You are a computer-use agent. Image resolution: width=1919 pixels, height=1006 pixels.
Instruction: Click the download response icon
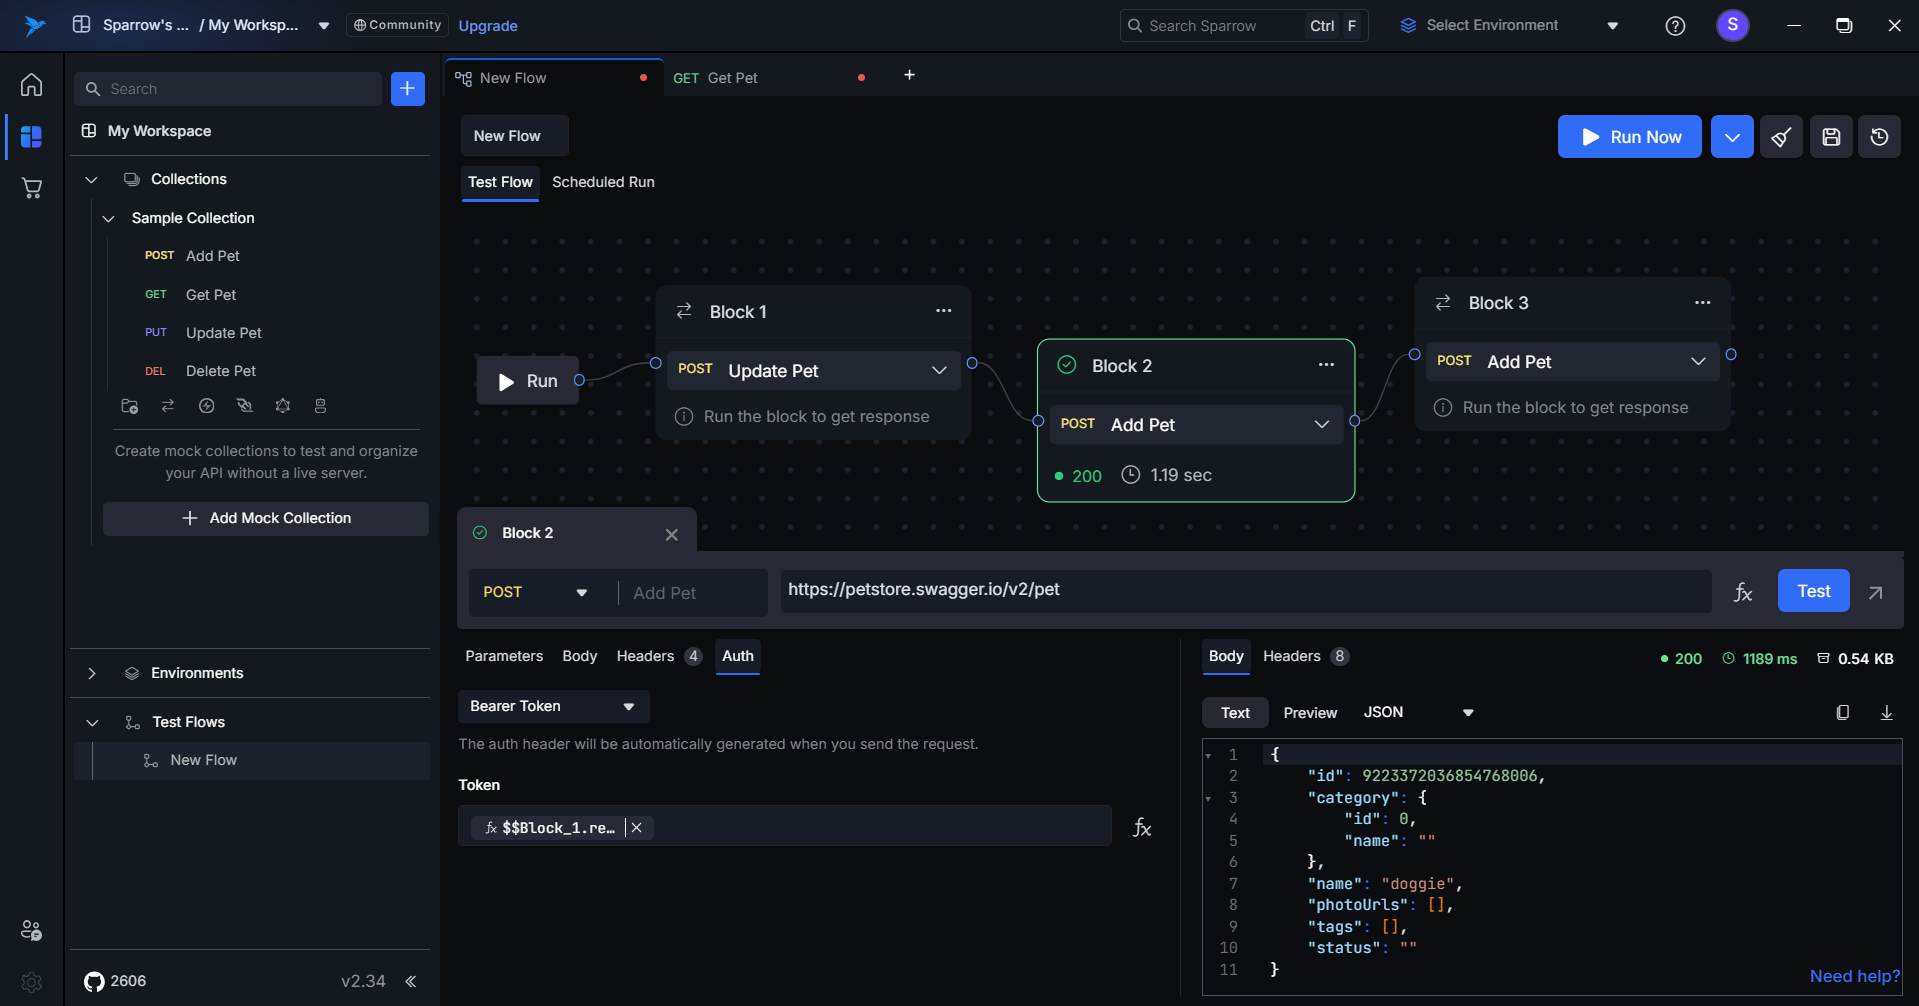pos(1886,712)
